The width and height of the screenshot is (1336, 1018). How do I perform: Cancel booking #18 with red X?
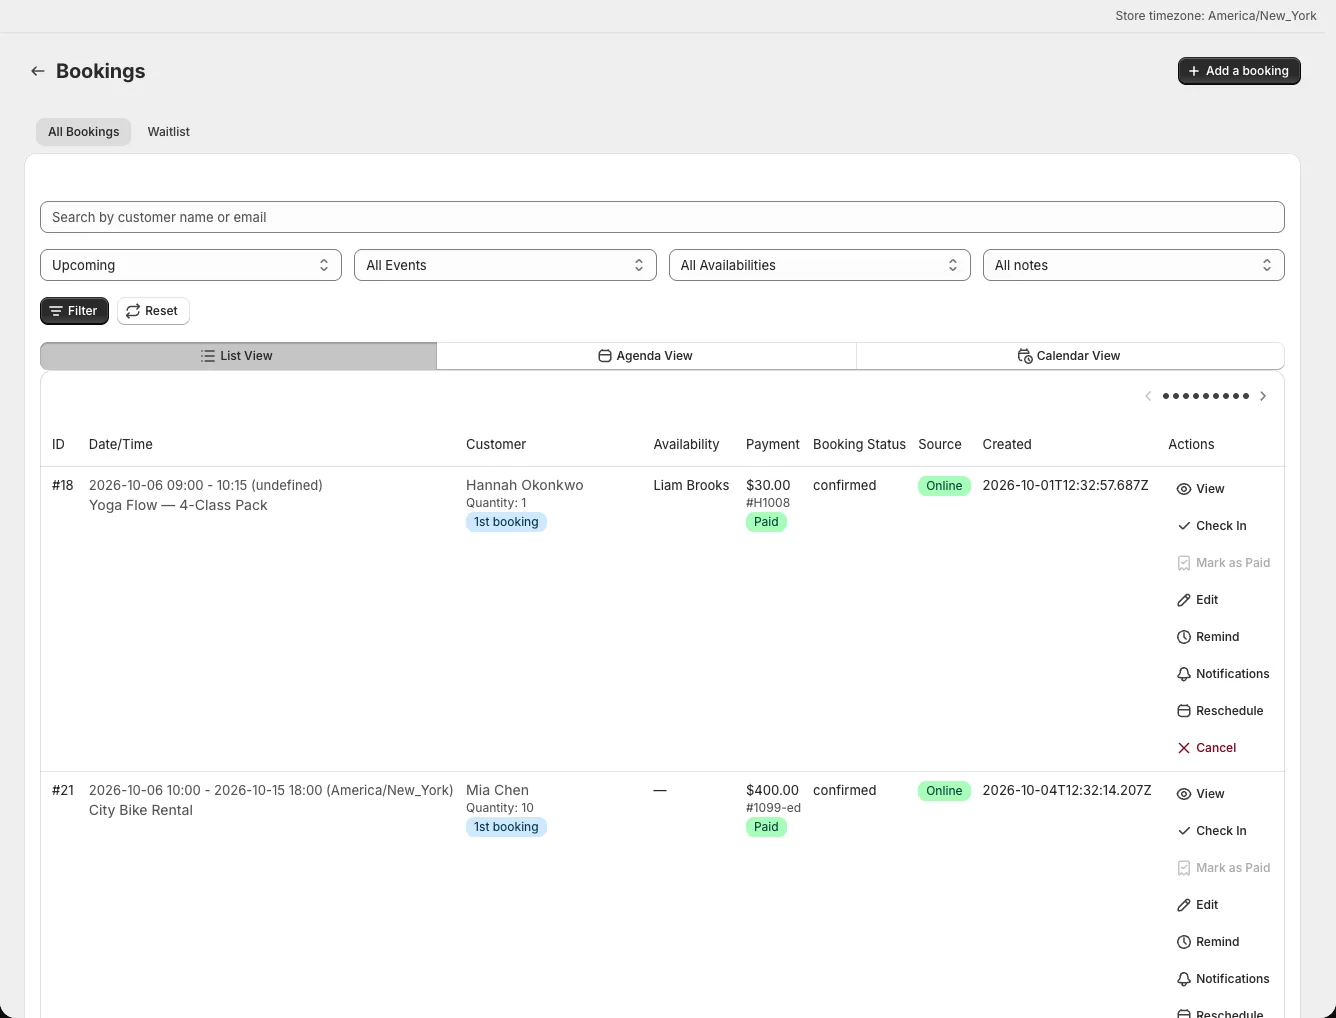[1207, 748]
